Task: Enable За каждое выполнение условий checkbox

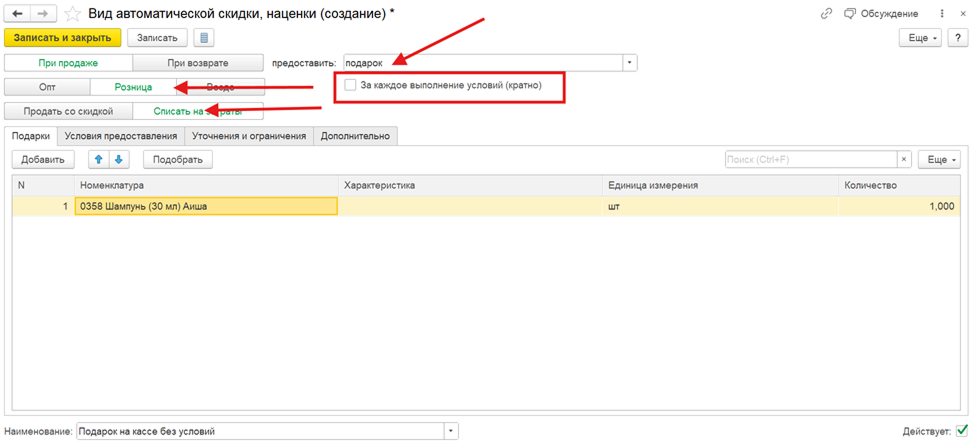Action: (x=350, y=85)
